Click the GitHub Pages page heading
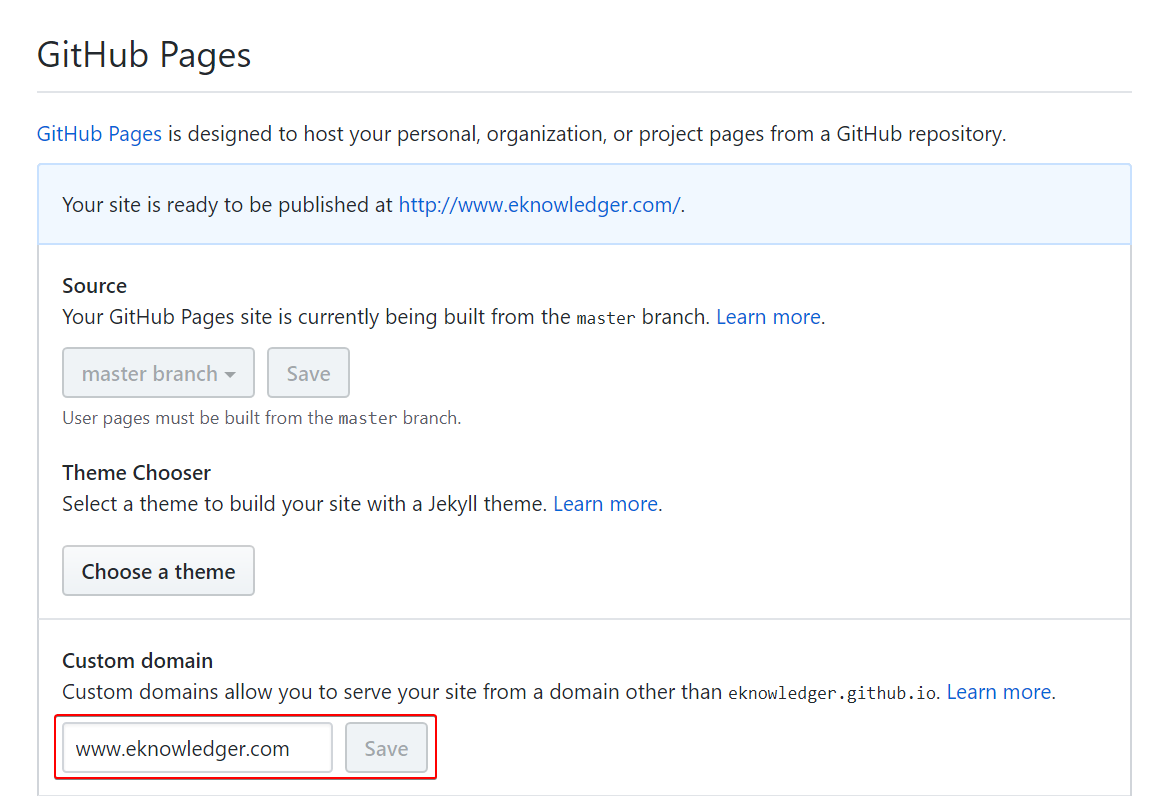This screenshot has width=1154, height=796. [x=144, y=55]
